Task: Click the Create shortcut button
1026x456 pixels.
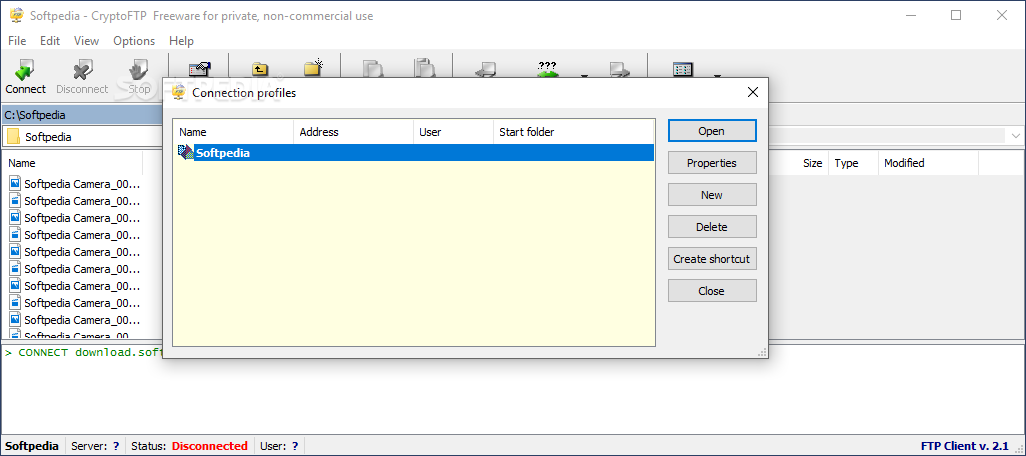Action: (712, 259)
